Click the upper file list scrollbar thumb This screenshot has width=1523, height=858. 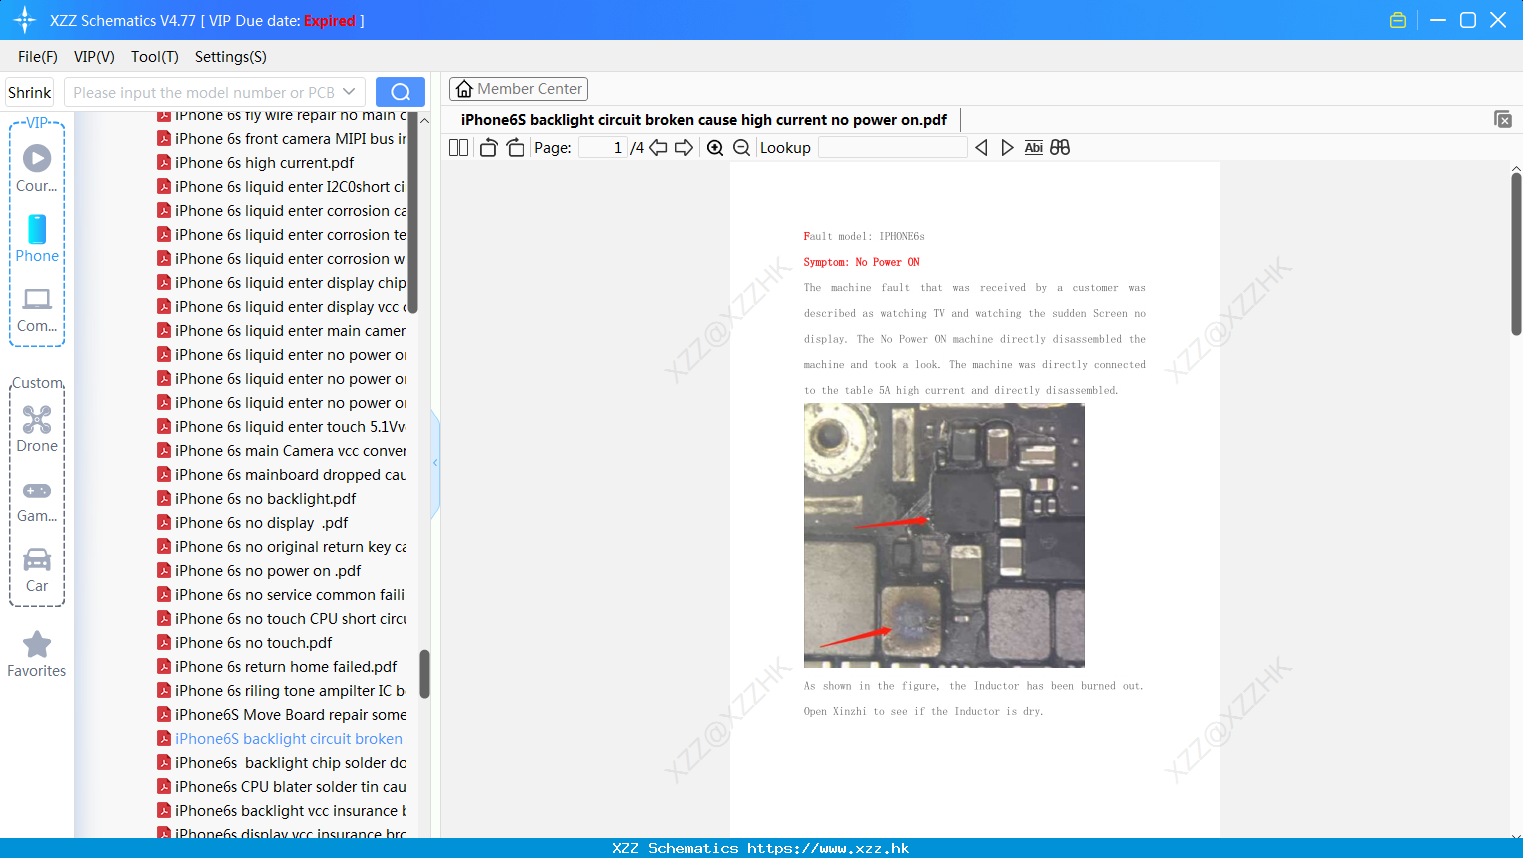[x=412, y=212]
